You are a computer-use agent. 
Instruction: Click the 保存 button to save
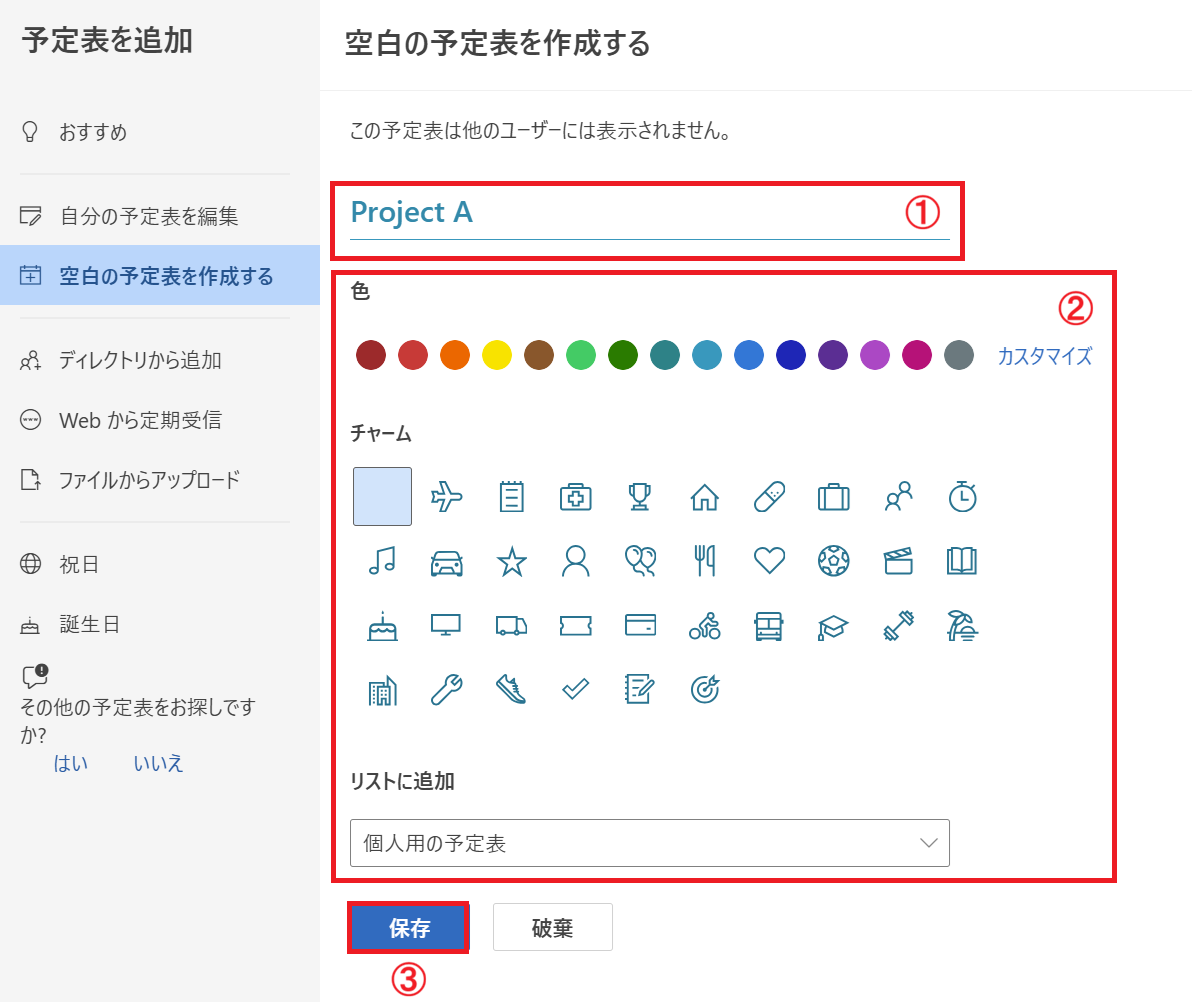408,927
